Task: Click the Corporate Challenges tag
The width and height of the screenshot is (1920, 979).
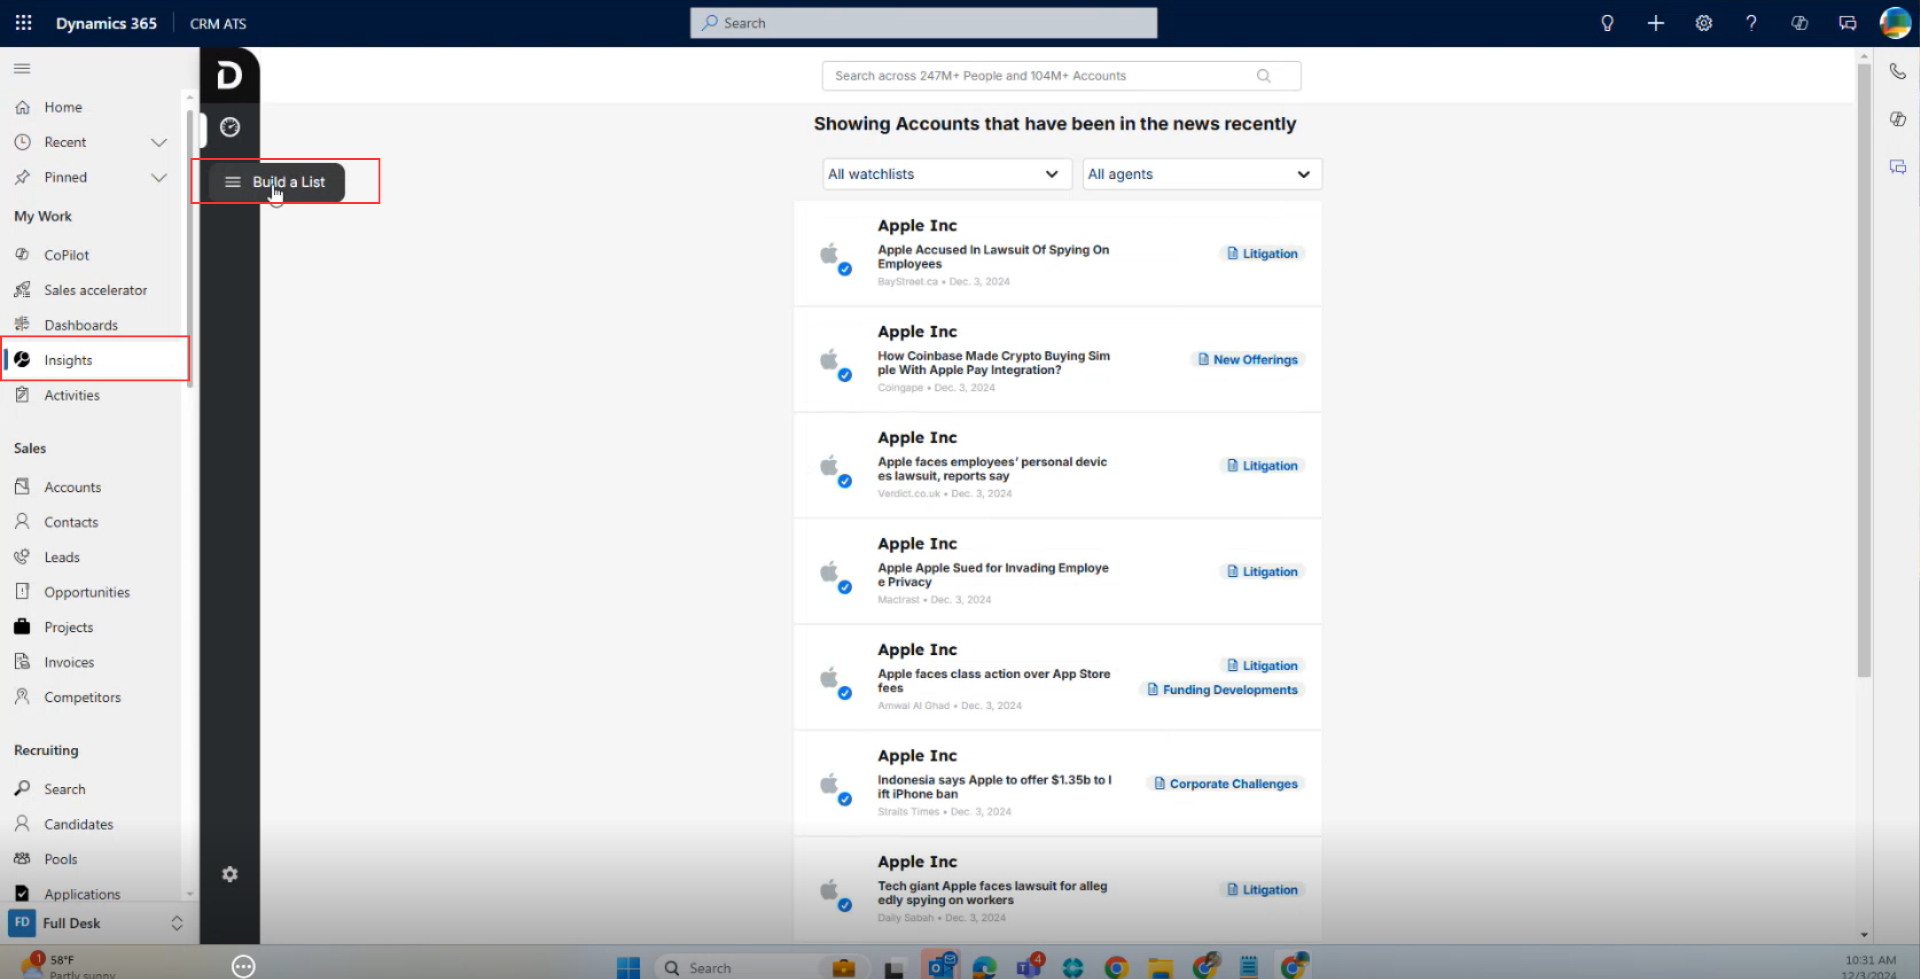Action: (x=1226, y=784)
